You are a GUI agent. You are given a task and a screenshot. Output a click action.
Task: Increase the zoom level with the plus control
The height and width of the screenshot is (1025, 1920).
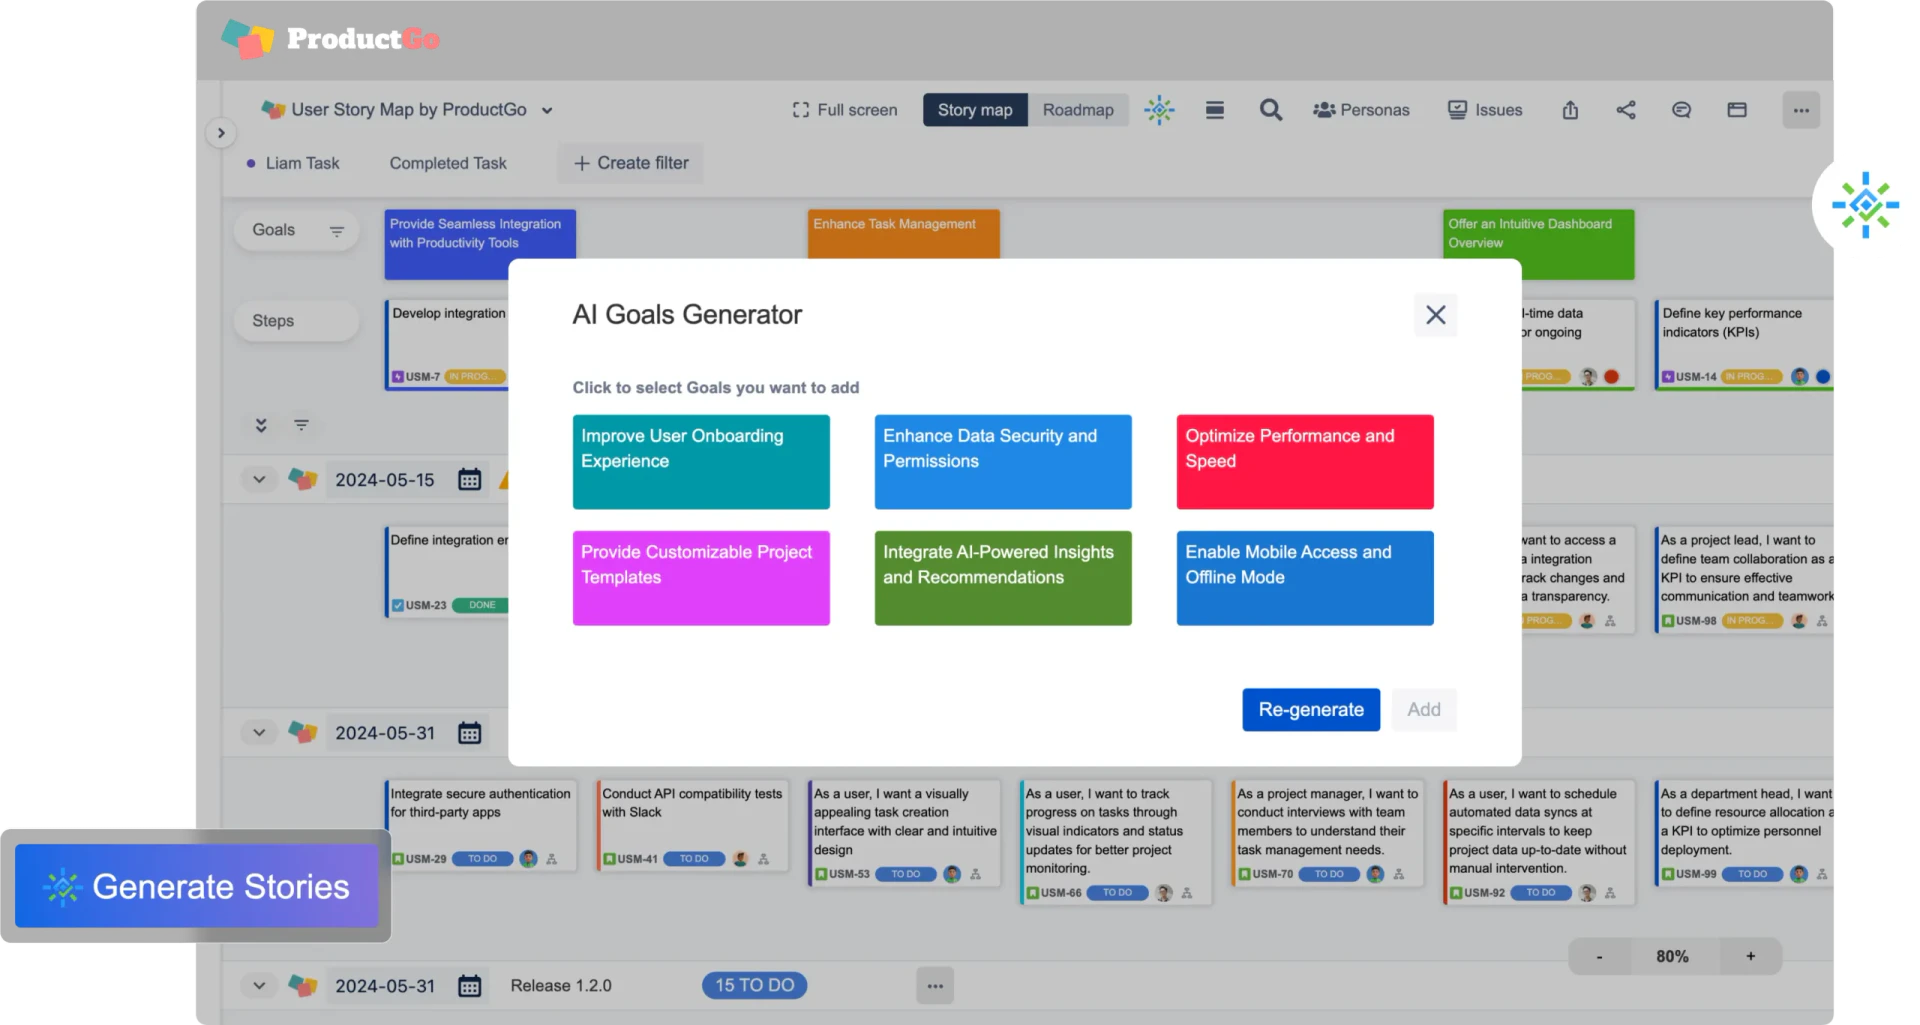pyautogui.click(x=1751, y=956)
